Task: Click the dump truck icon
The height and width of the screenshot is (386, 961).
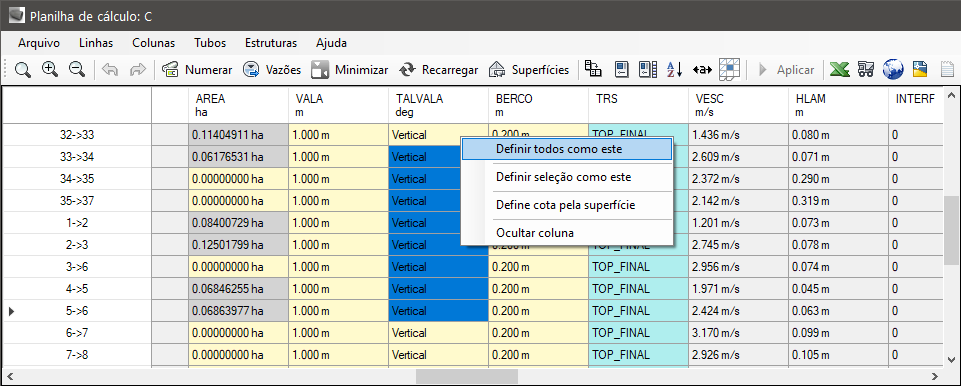Action: tap(865, 70)
